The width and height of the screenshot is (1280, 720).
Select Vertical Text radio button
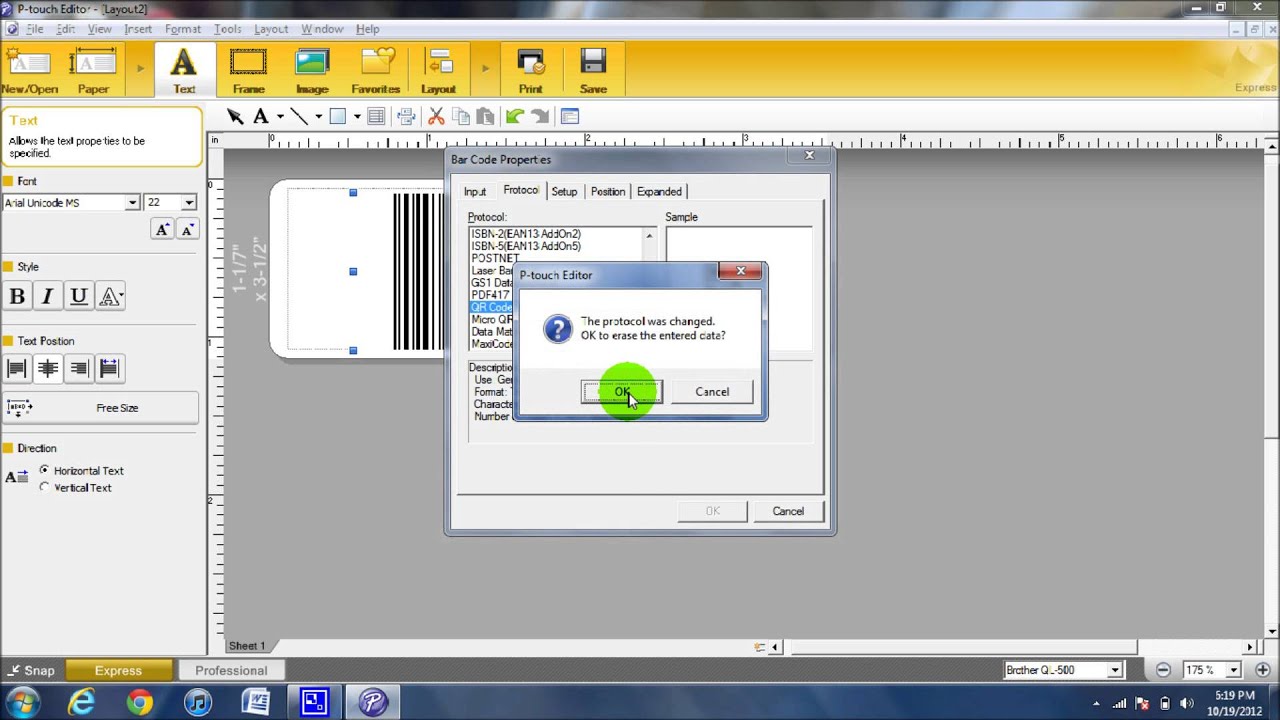tap(44, 487)
